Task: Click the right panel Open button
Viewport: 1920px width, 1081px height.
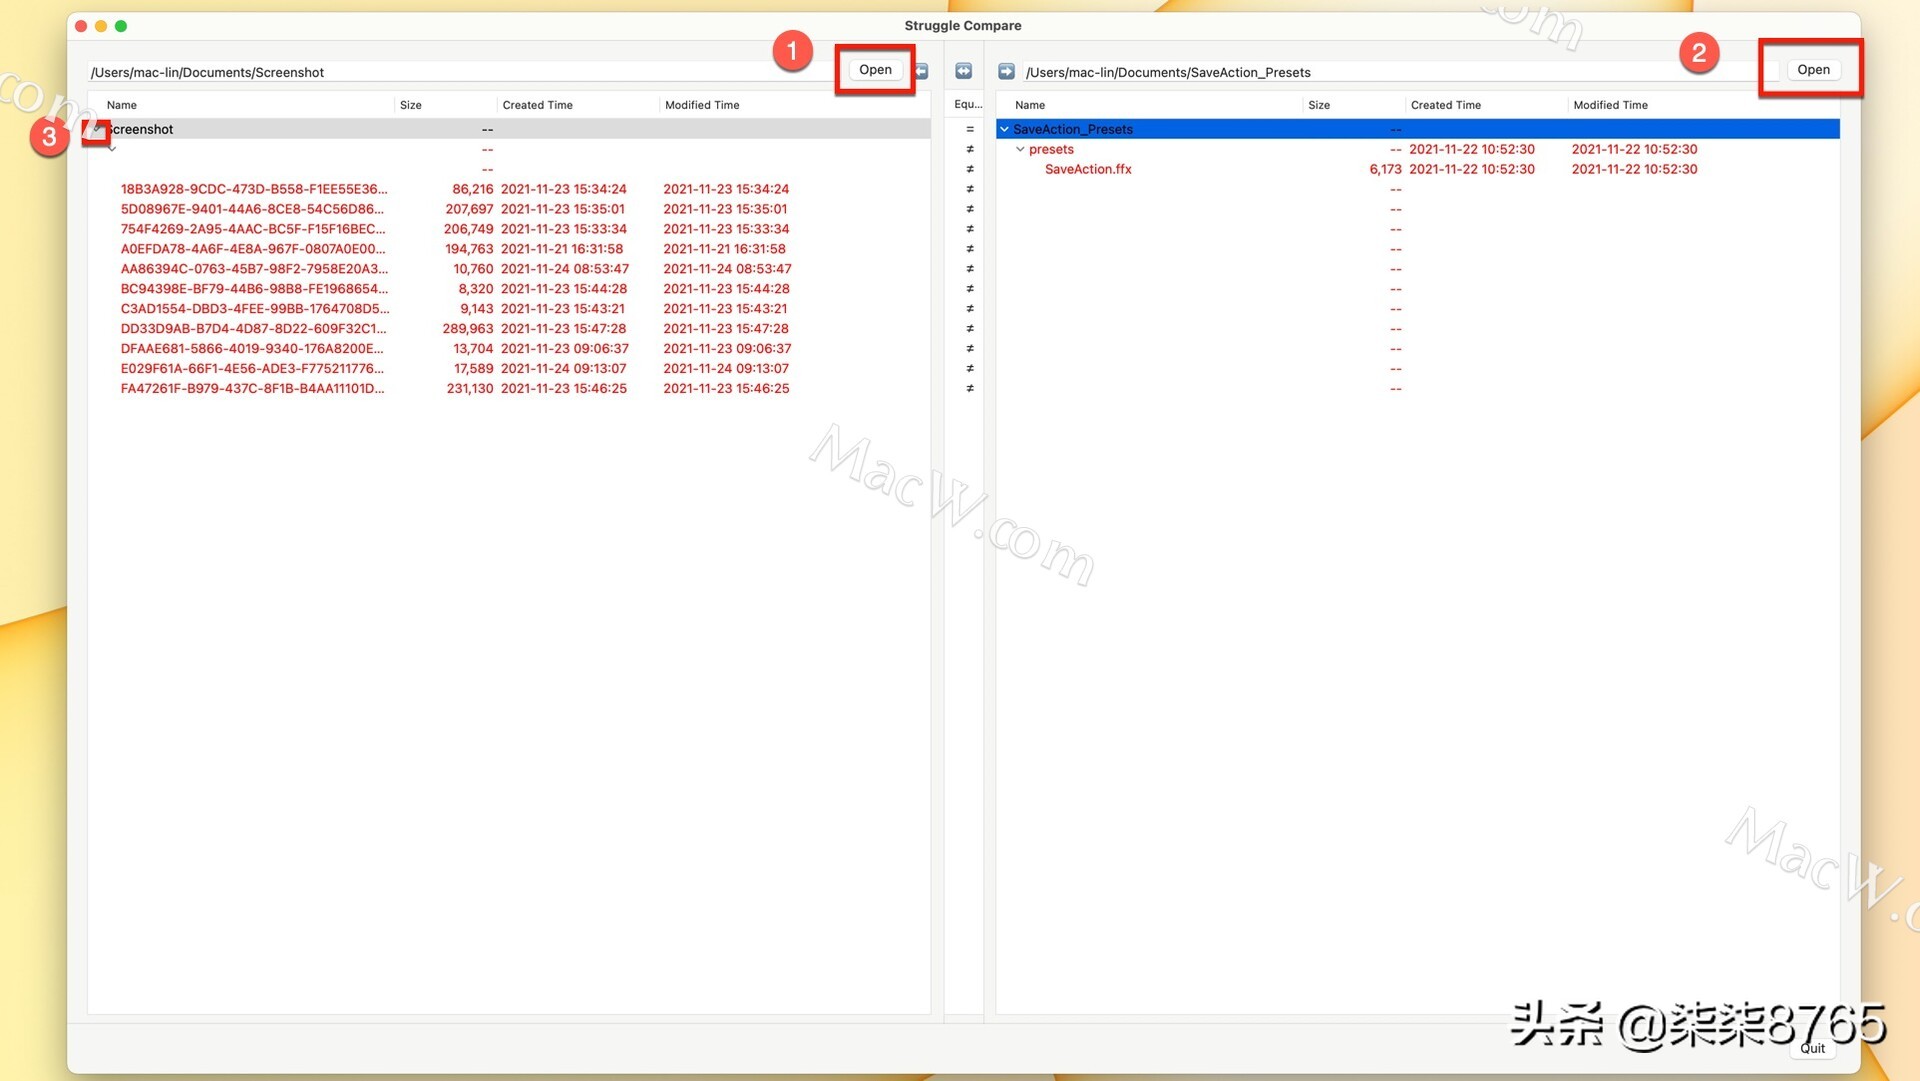Action: point(1813,69)
